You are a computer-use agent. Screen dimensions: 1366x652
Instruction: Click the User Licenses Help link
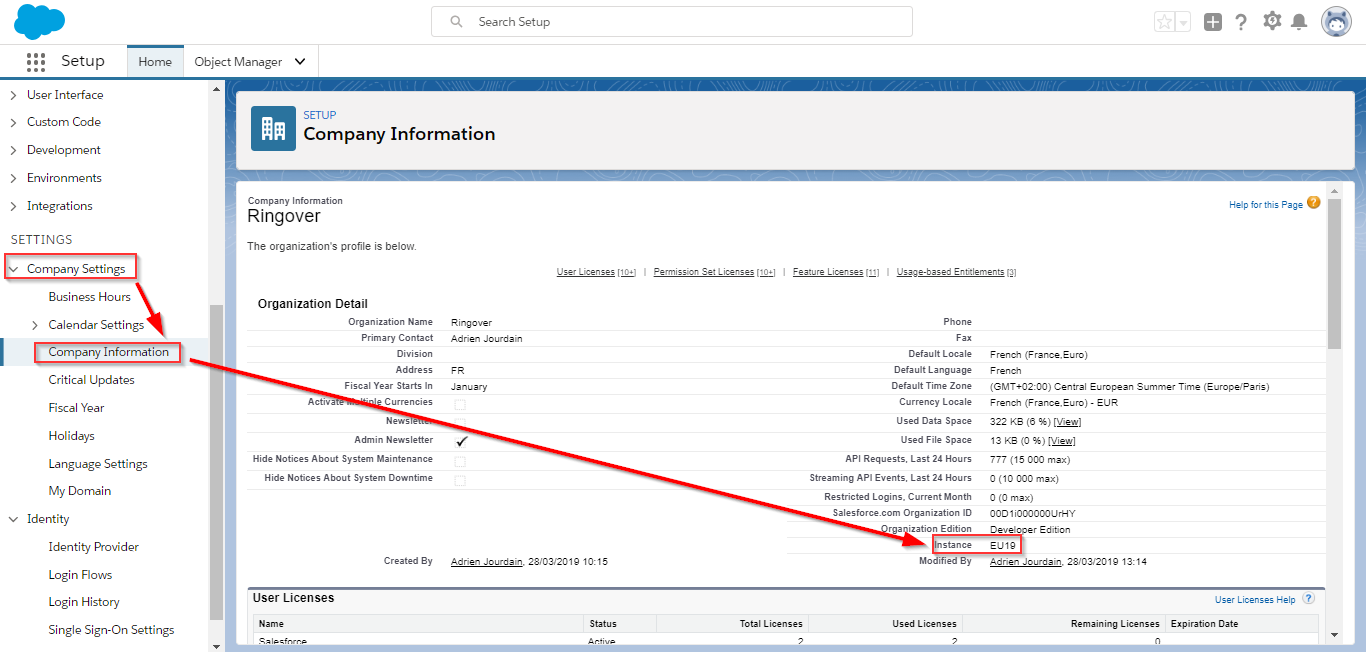(x=1255, y=600)
